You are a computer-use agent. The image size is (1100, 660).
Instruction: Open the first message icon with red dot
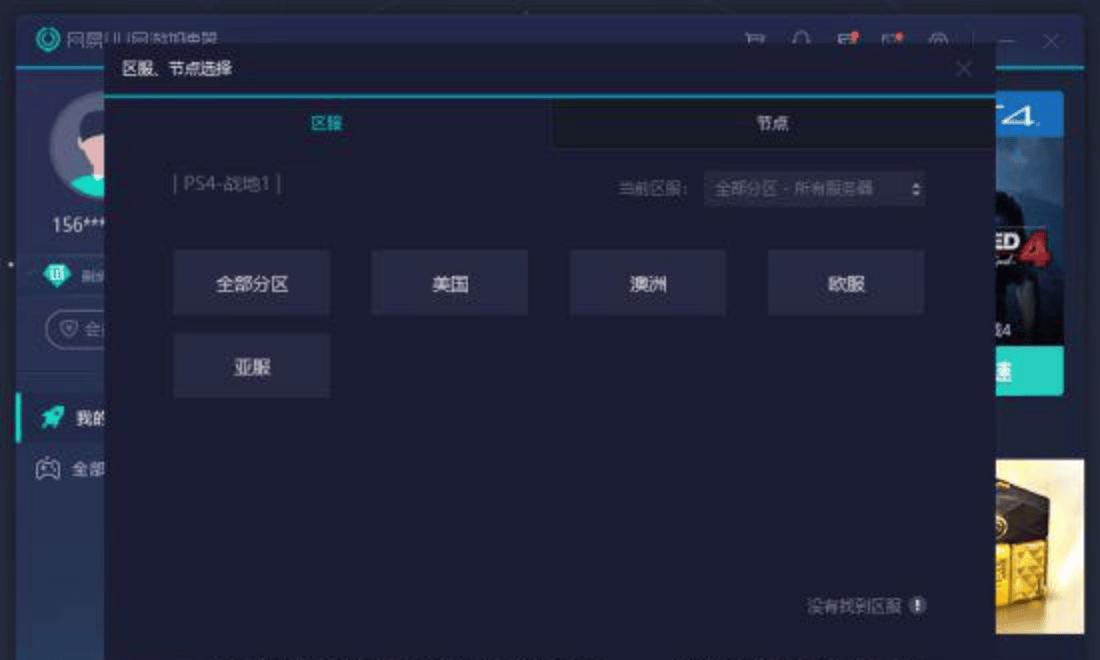pos(847,39)
